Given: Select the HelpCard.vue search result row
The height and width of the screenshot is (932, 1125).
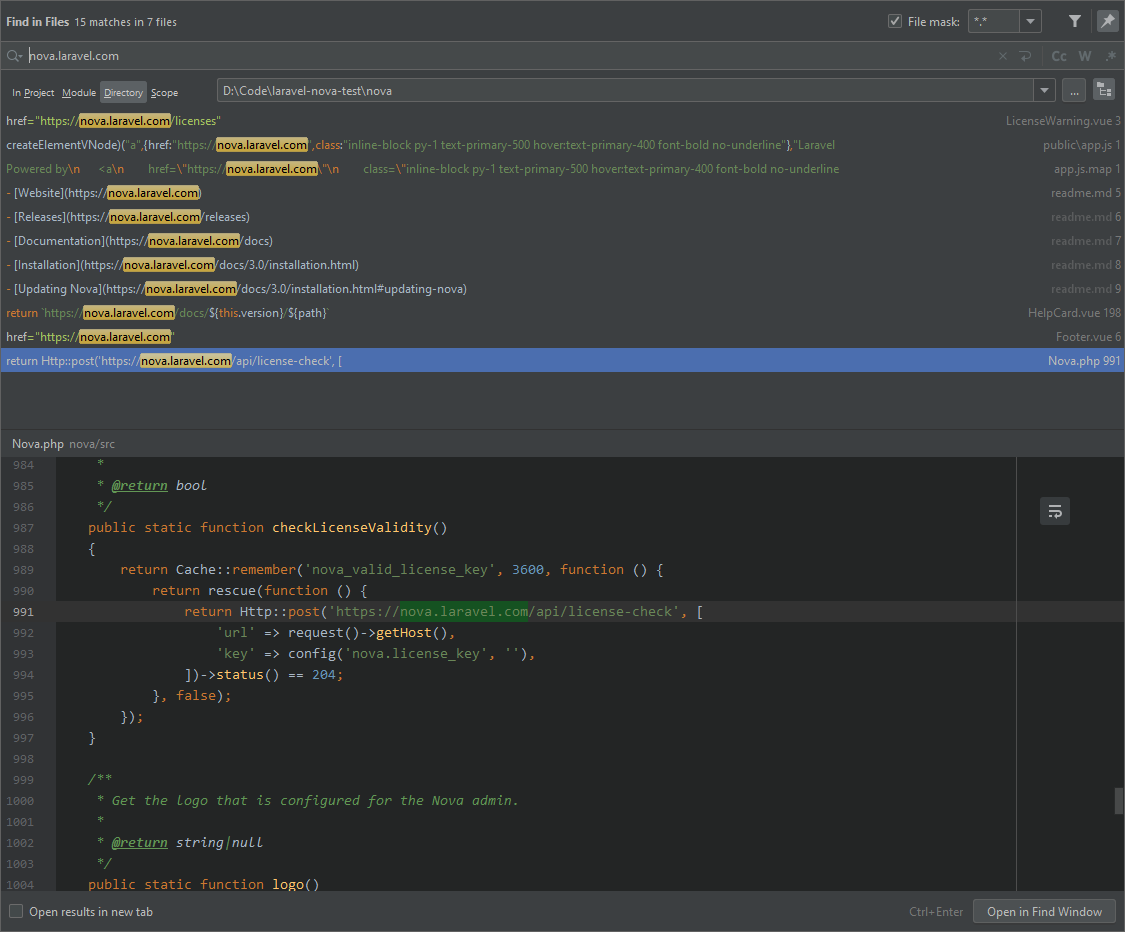Looking at the screenshot, I should [x=560, y=313].
